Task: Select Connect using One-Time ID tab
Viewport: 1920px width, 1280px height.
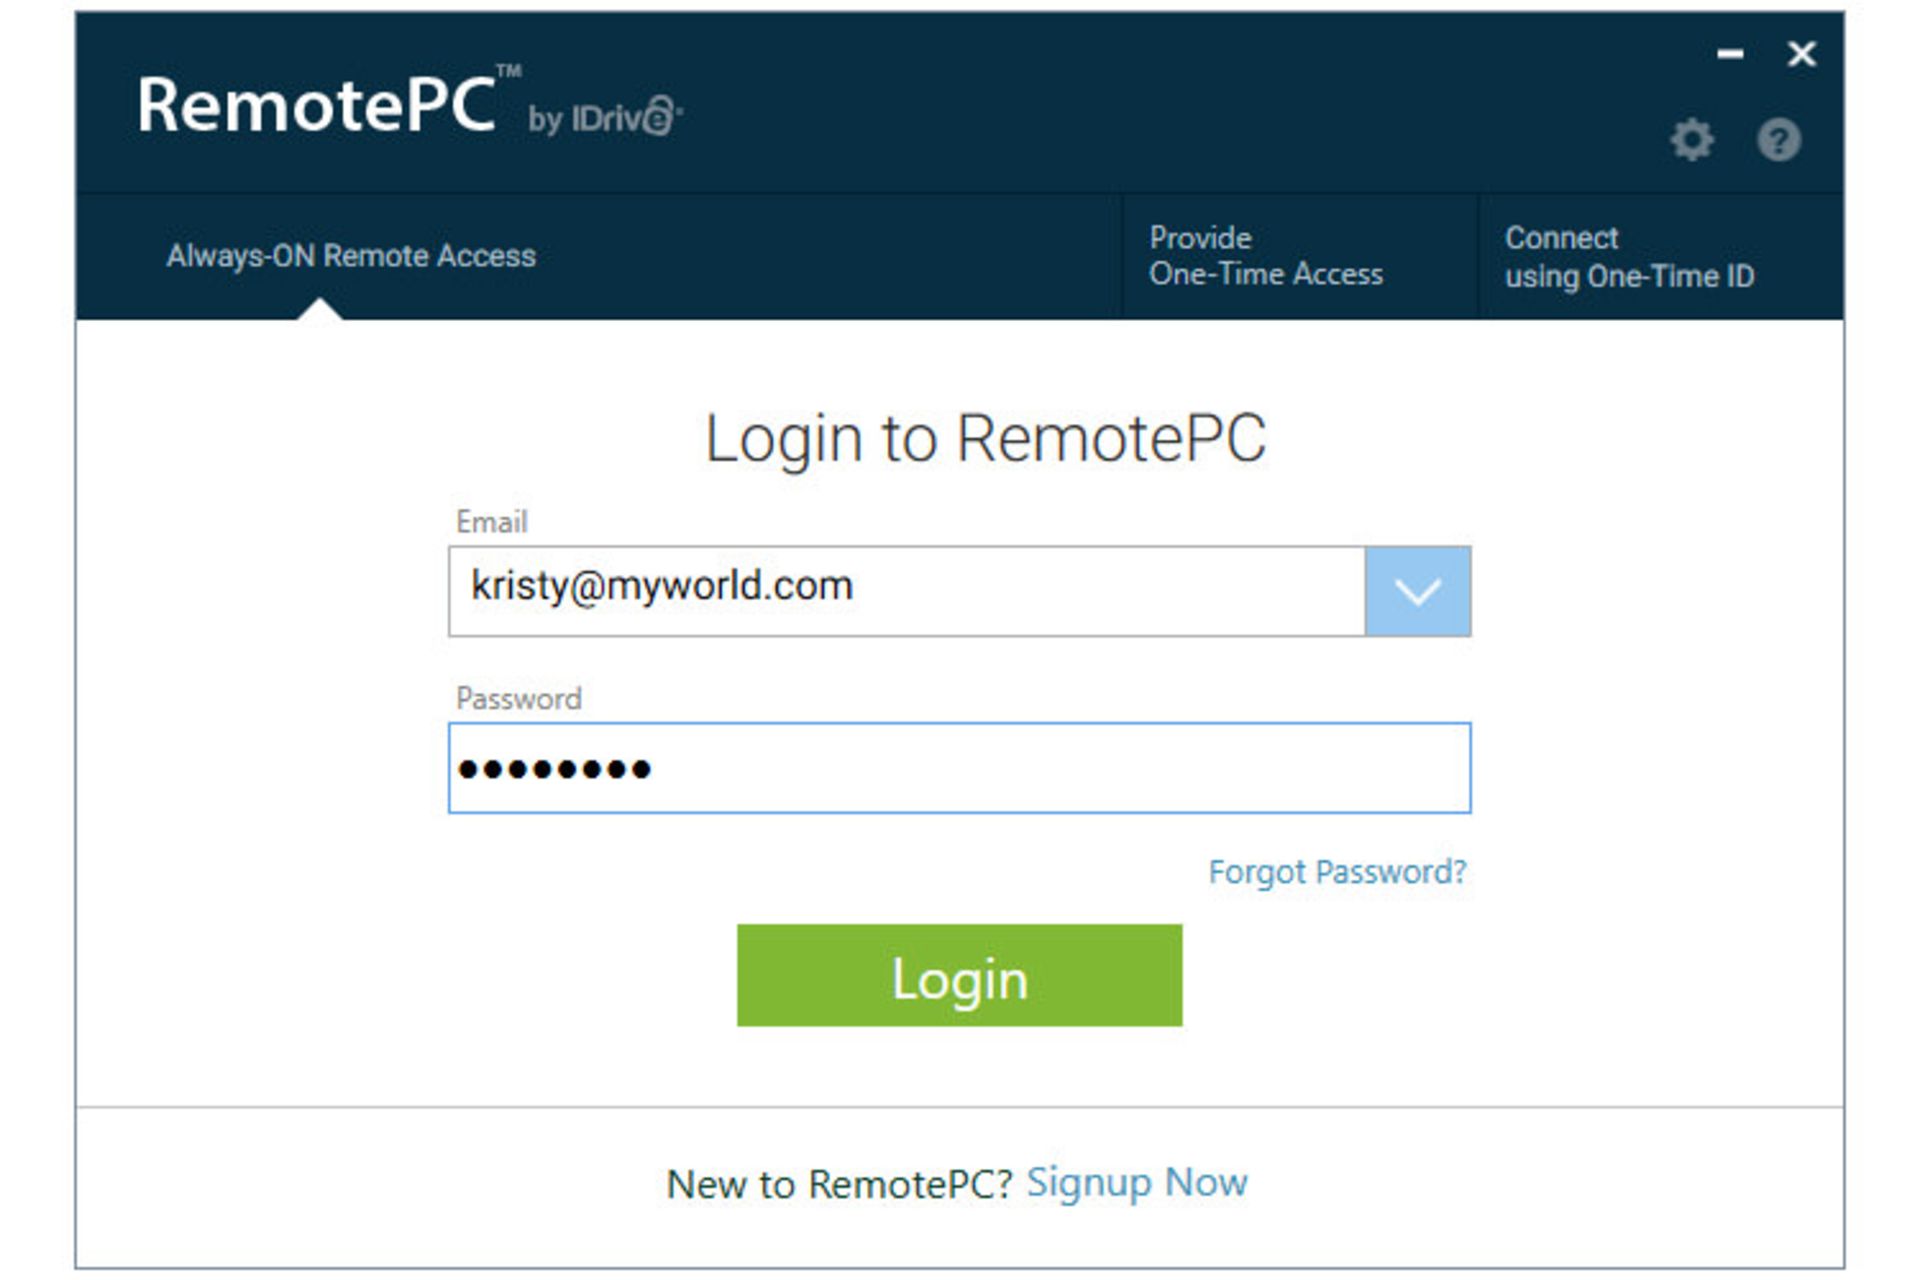Action: (1629, 256)
